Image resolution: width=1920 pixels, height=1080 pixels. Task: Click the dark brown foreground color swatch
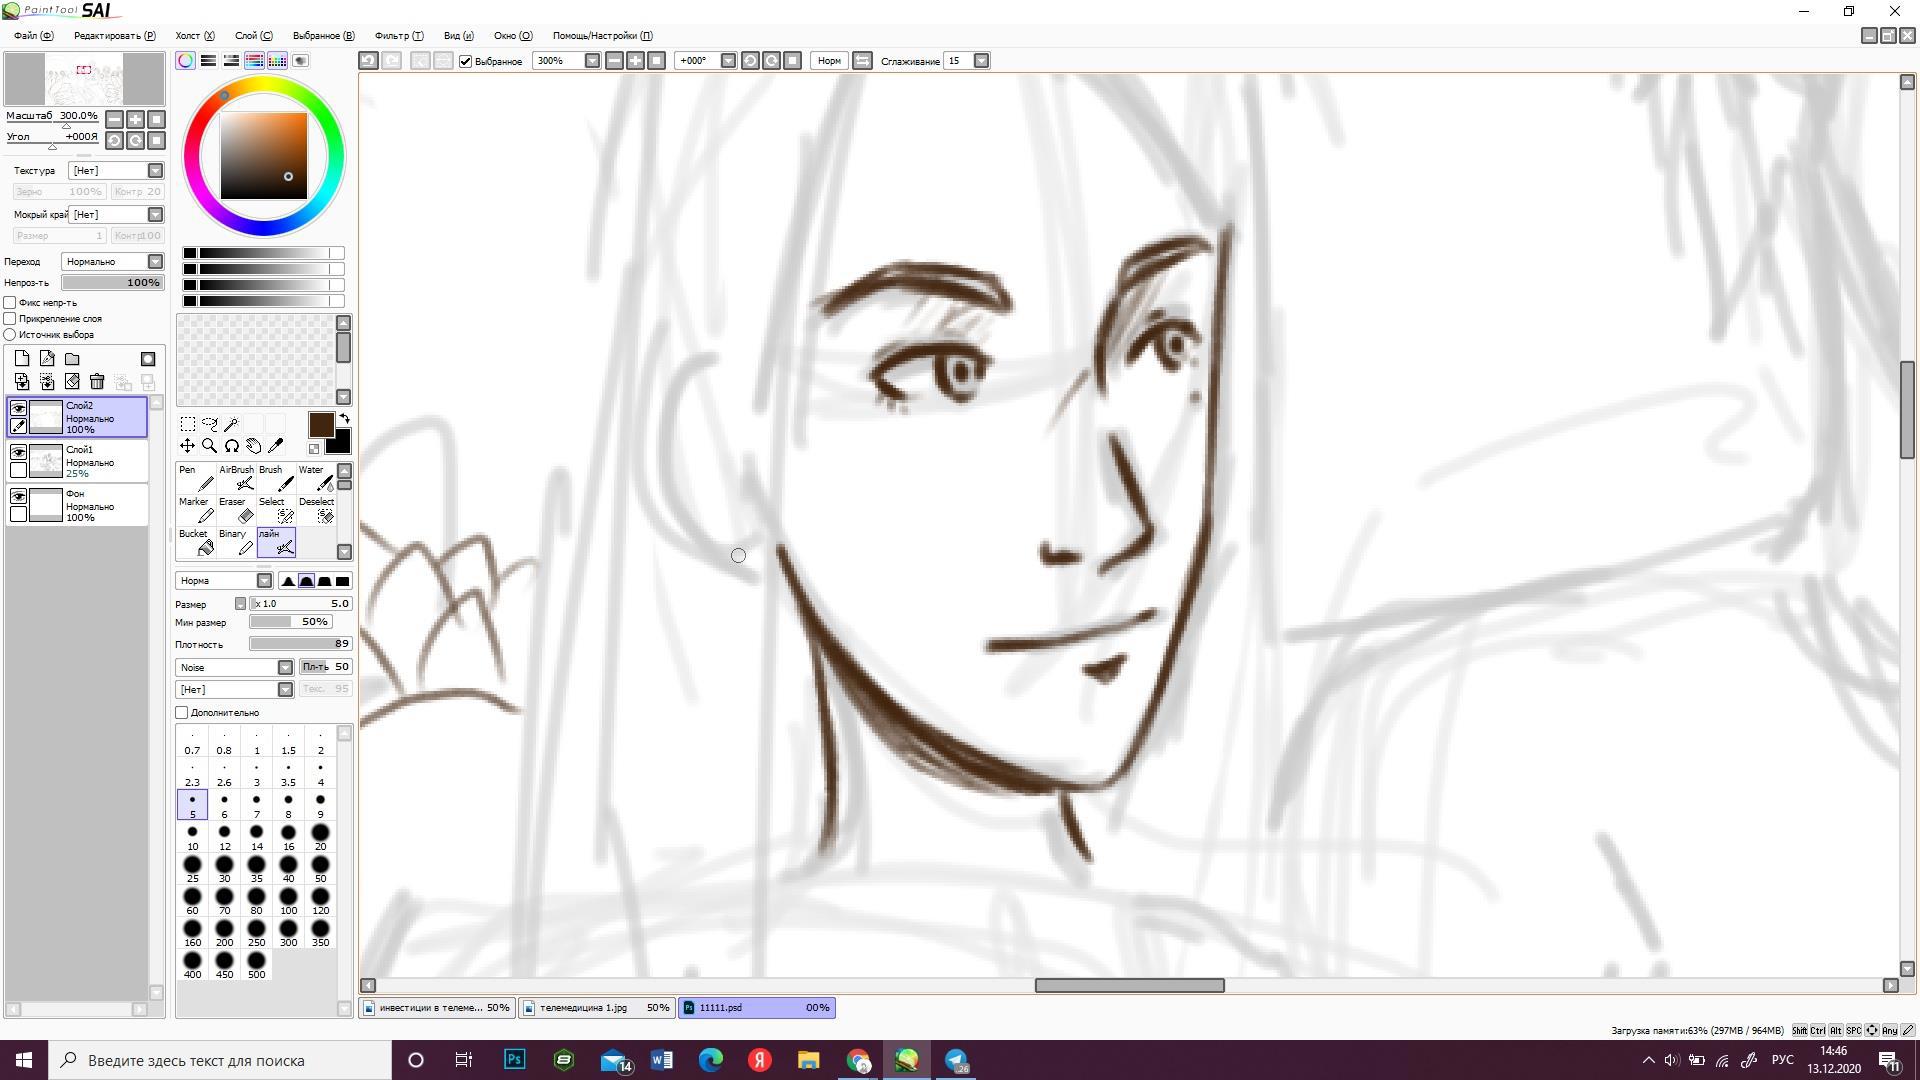pos(320,424)
